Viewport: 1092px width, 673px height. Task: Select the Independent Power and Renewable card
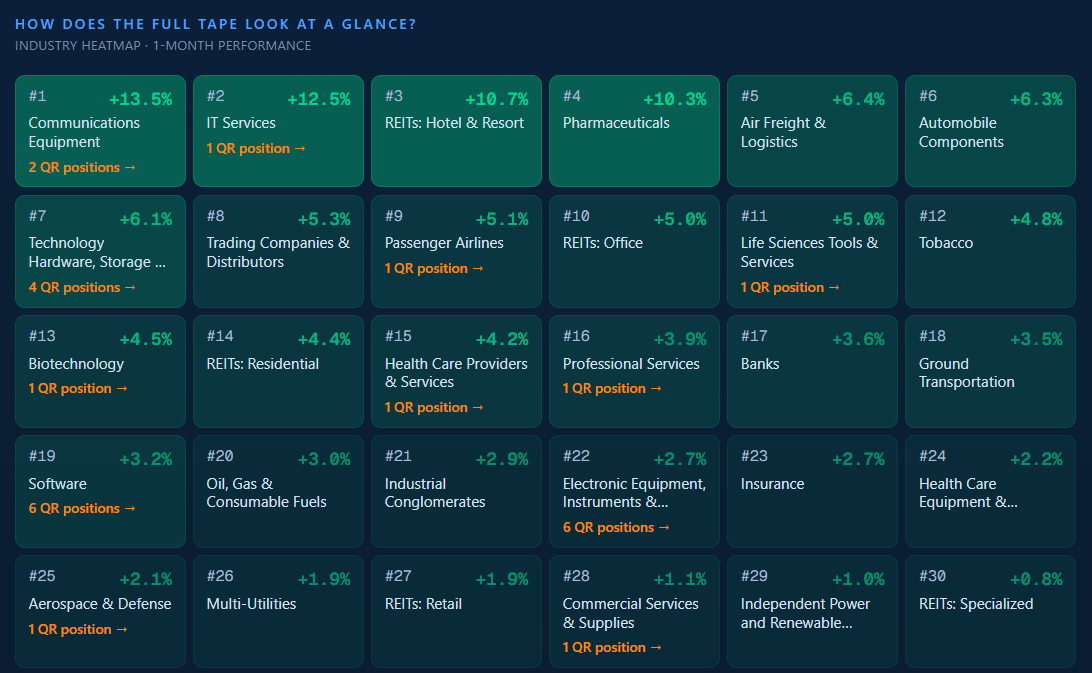[x=812, y=612]
